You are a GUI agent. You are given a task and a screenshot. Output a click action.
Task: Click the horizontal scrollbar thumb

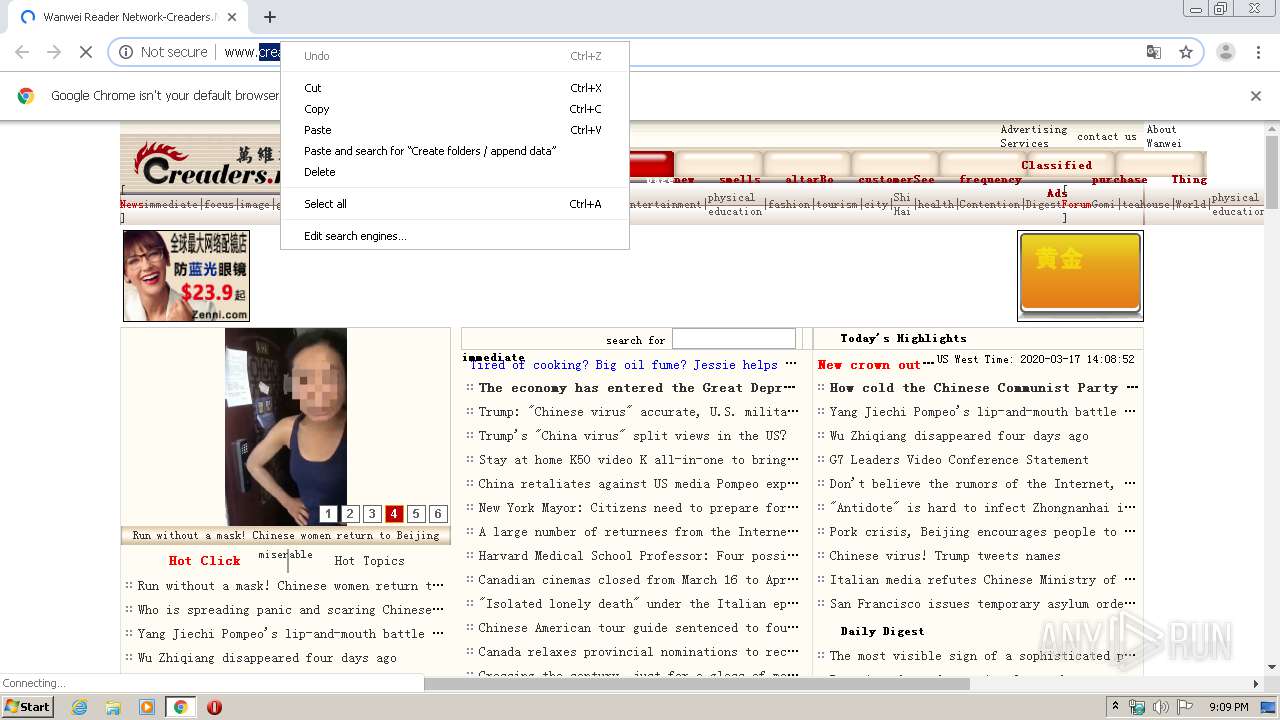(x=696, y=684)
